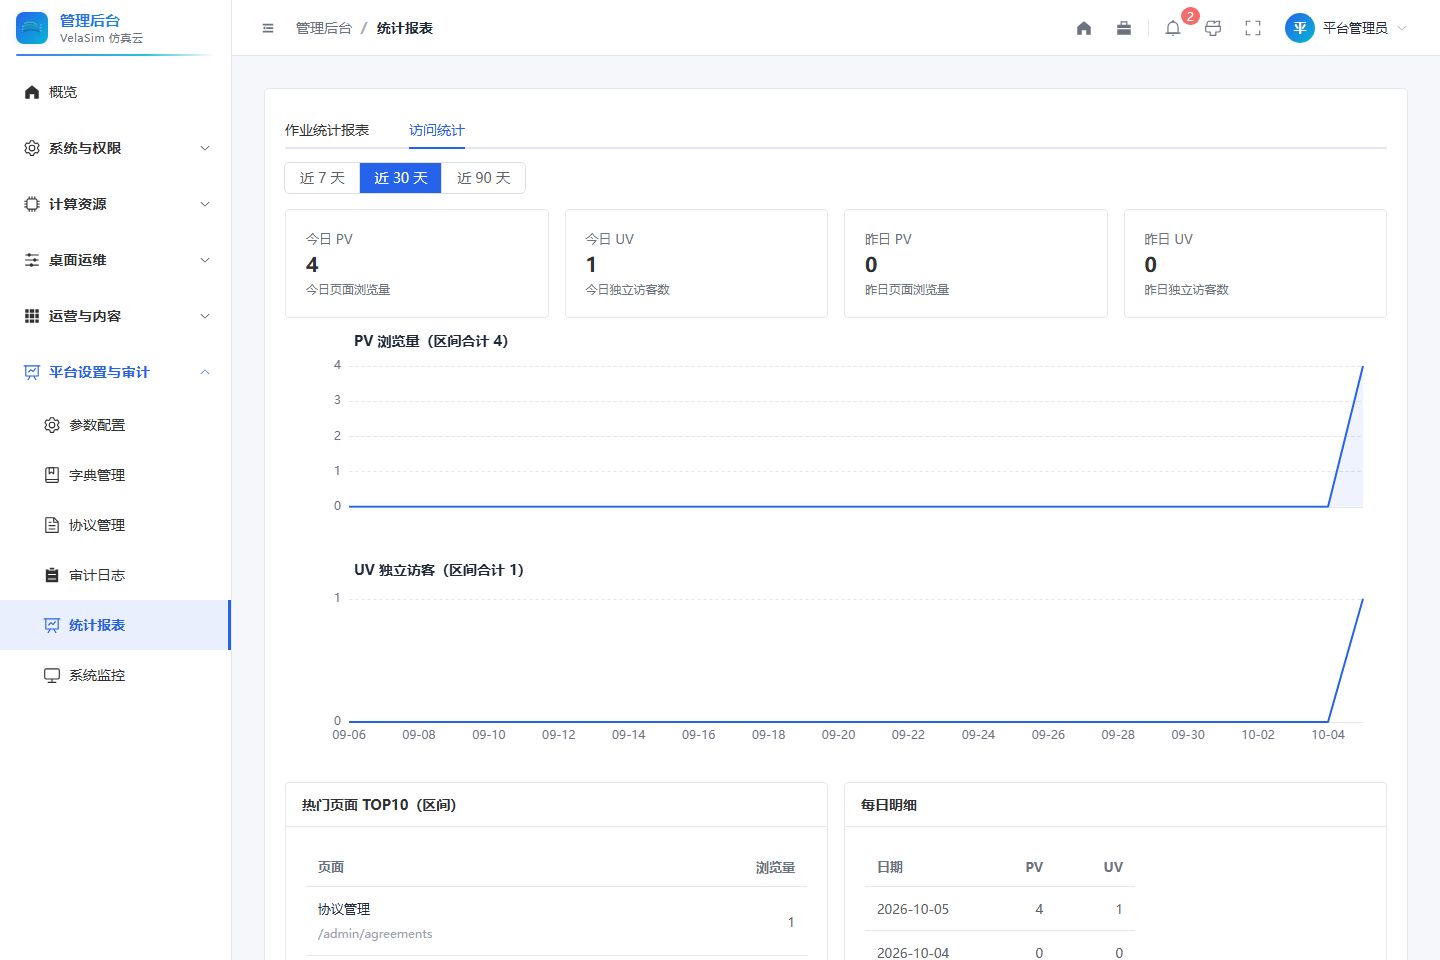Switch to the 访问统计 tab
1440x960 pixels.
(437, 130)
